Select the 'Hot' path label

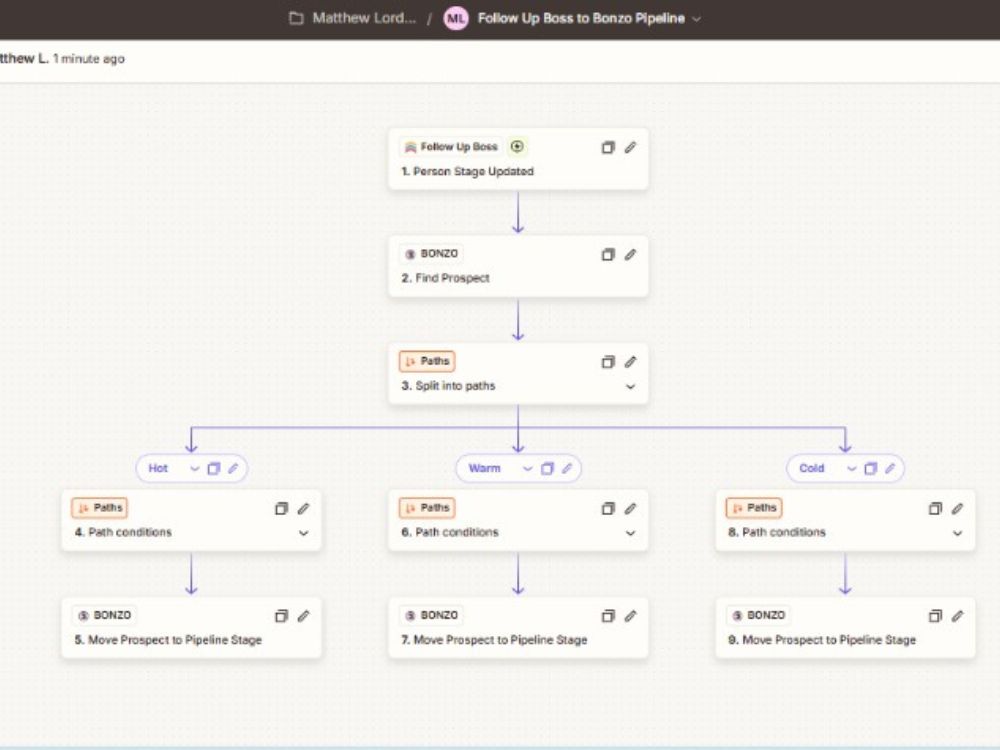tap(158, 469)
